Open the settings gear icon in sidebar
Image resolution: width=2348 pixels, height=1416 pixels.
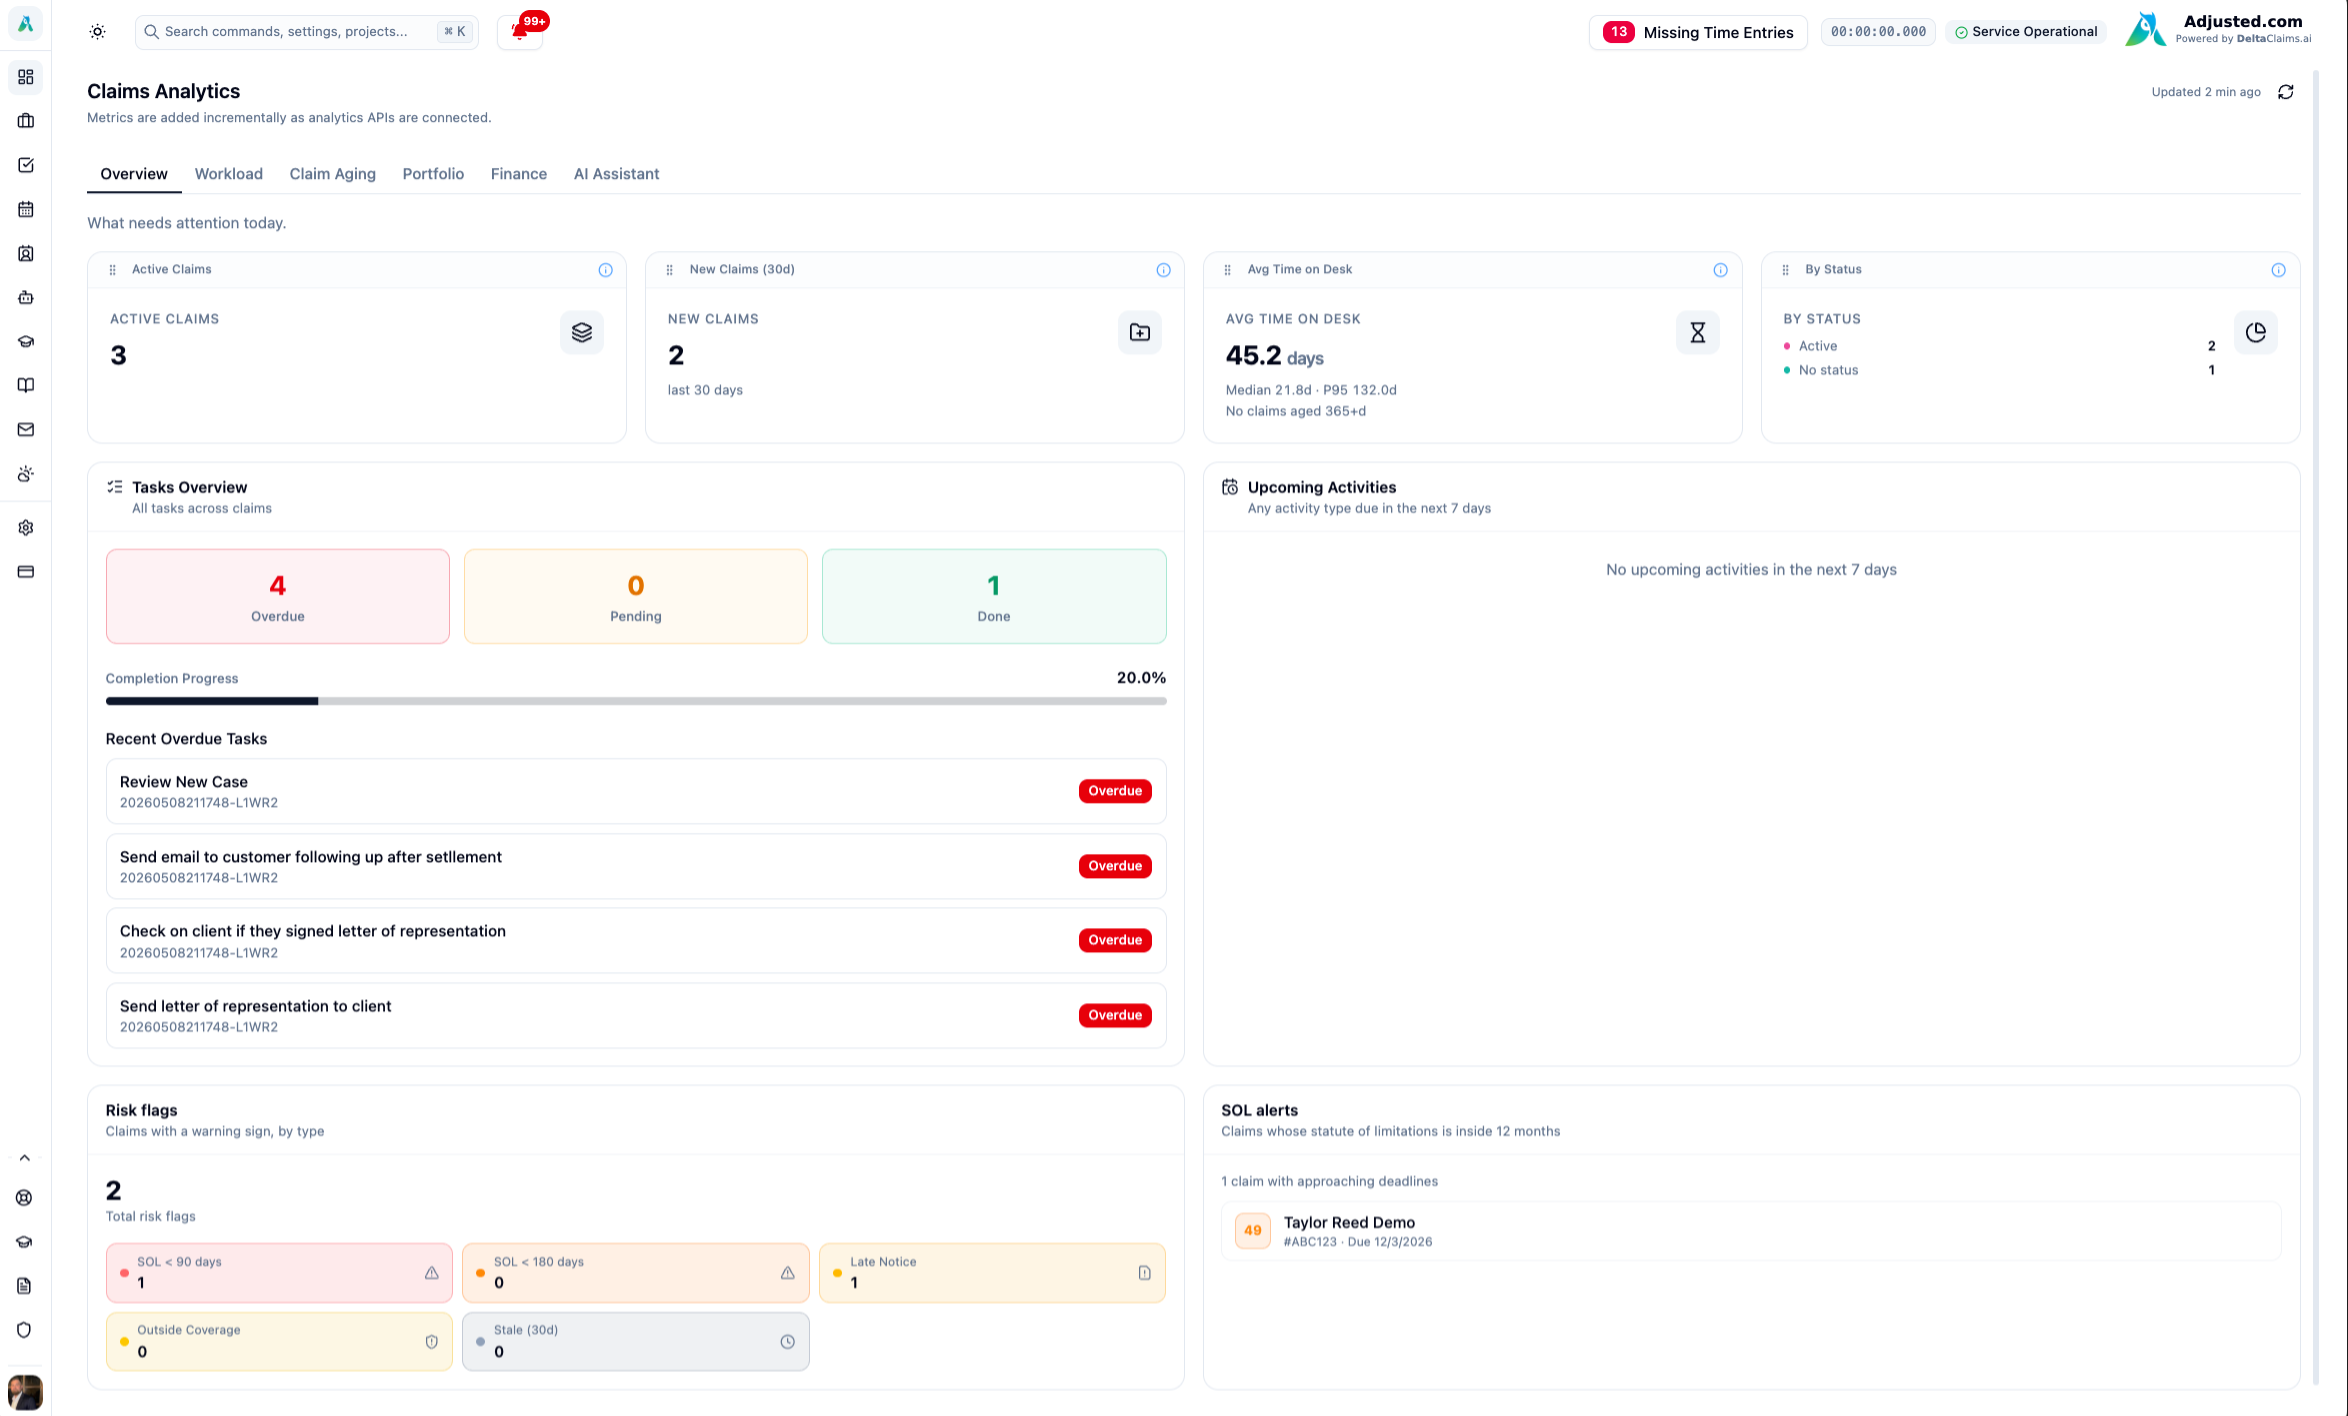[x=26, y=527]
